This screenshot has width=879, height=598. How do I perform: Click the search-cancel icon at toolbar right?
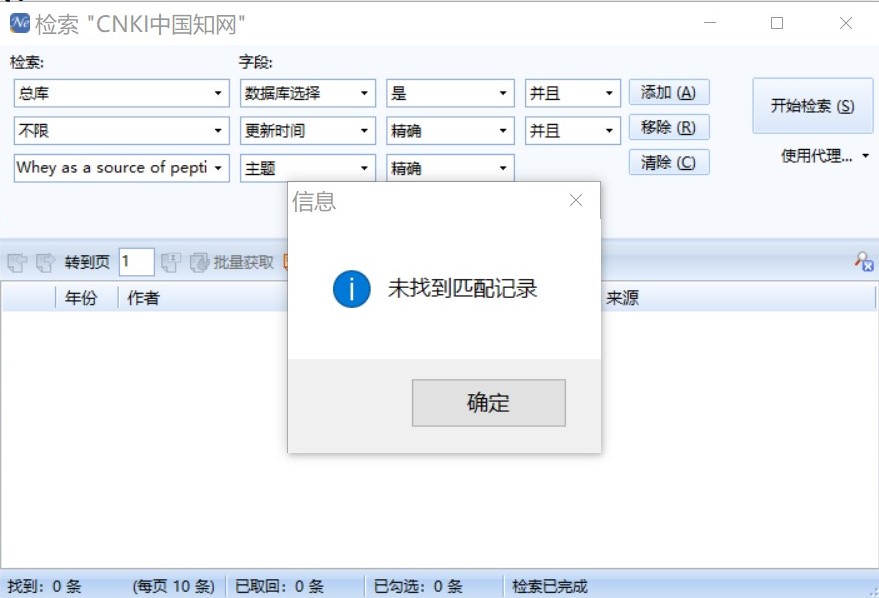864,261
